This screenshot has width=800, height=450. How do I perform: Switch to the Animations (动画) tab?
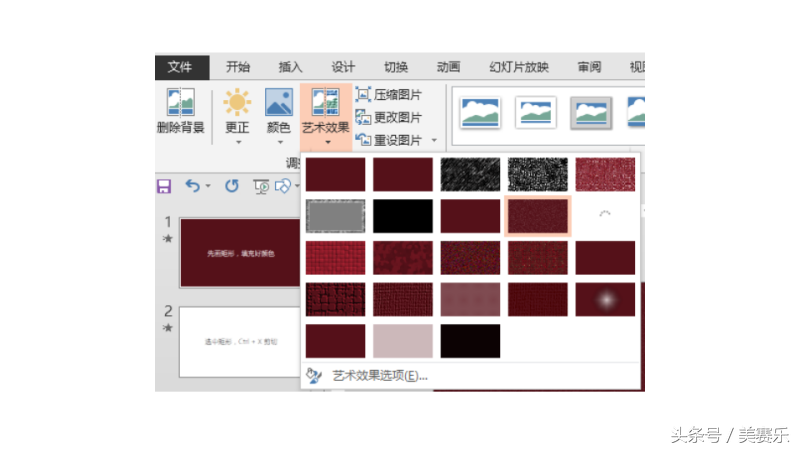click(448, 67)
